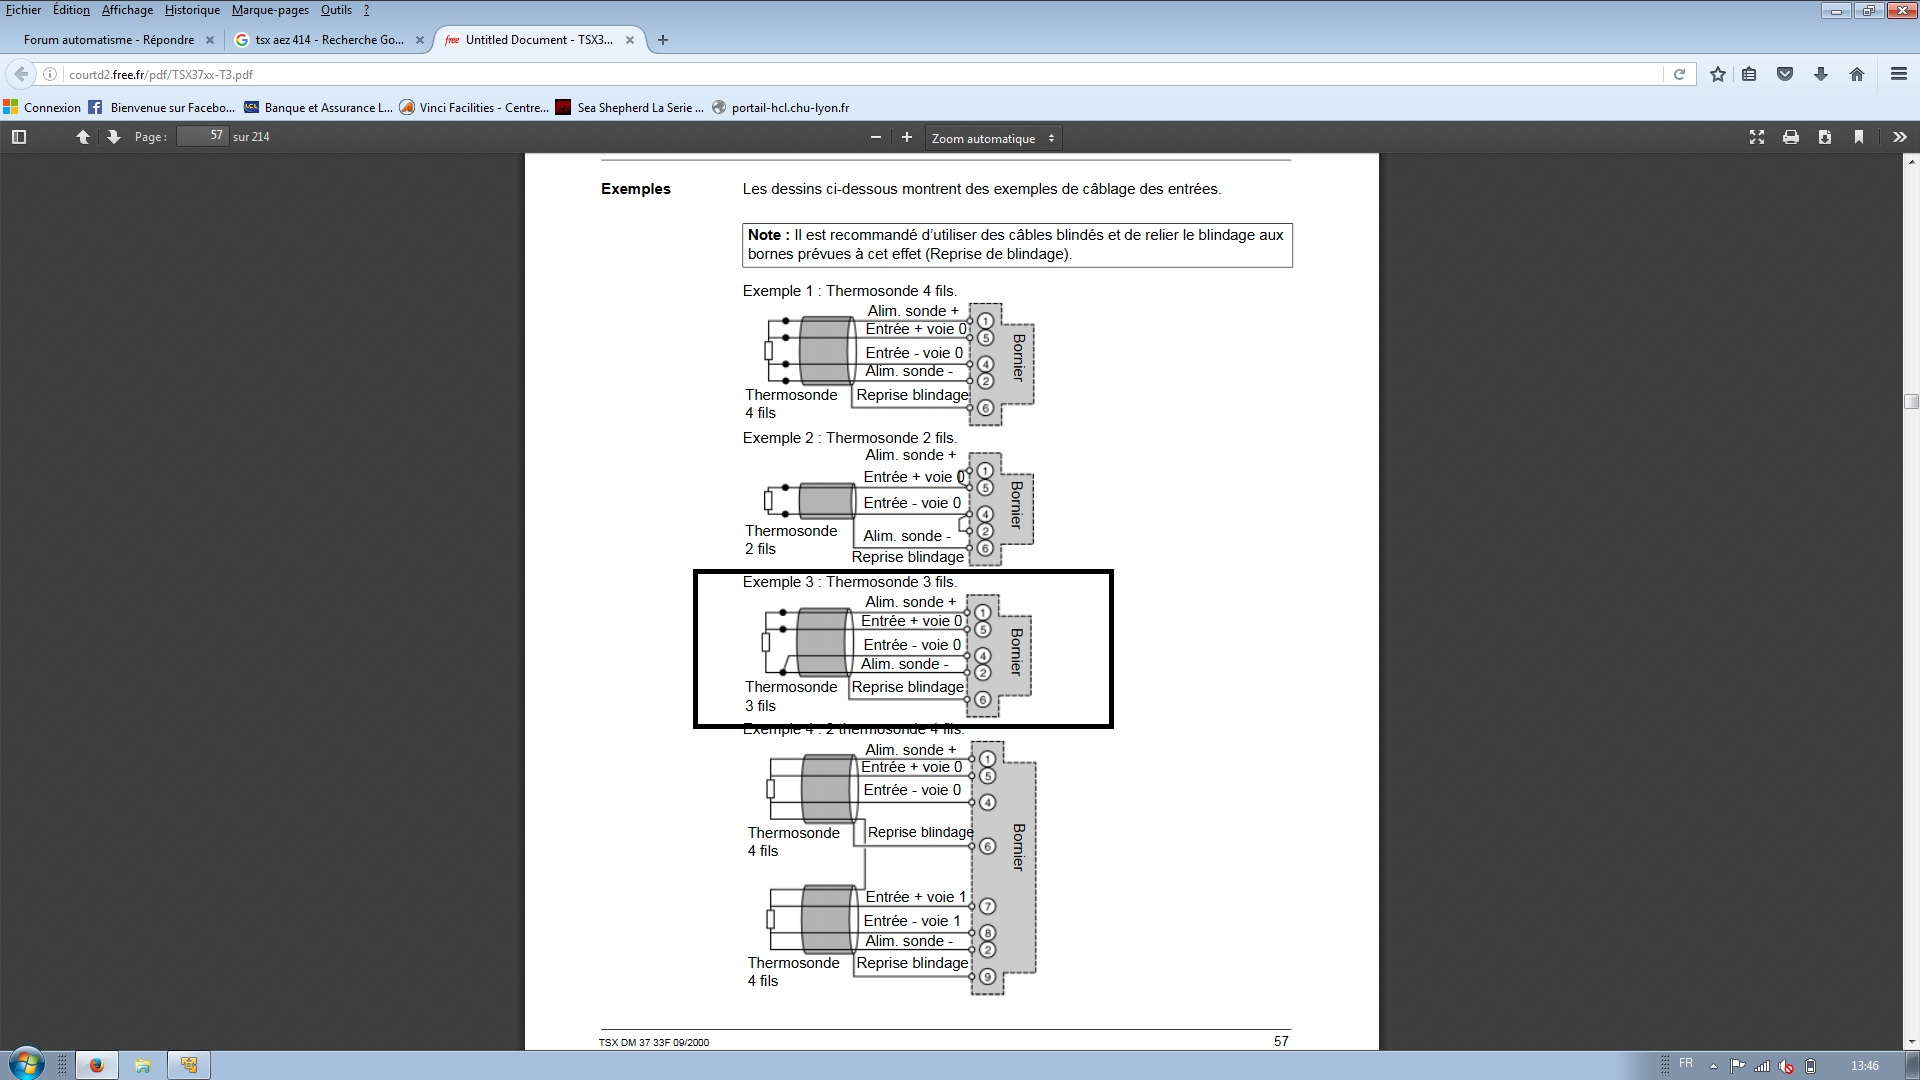Switch to Forum automatisme tab
The image size is (1920, 1080).
(x=110, y=40)
